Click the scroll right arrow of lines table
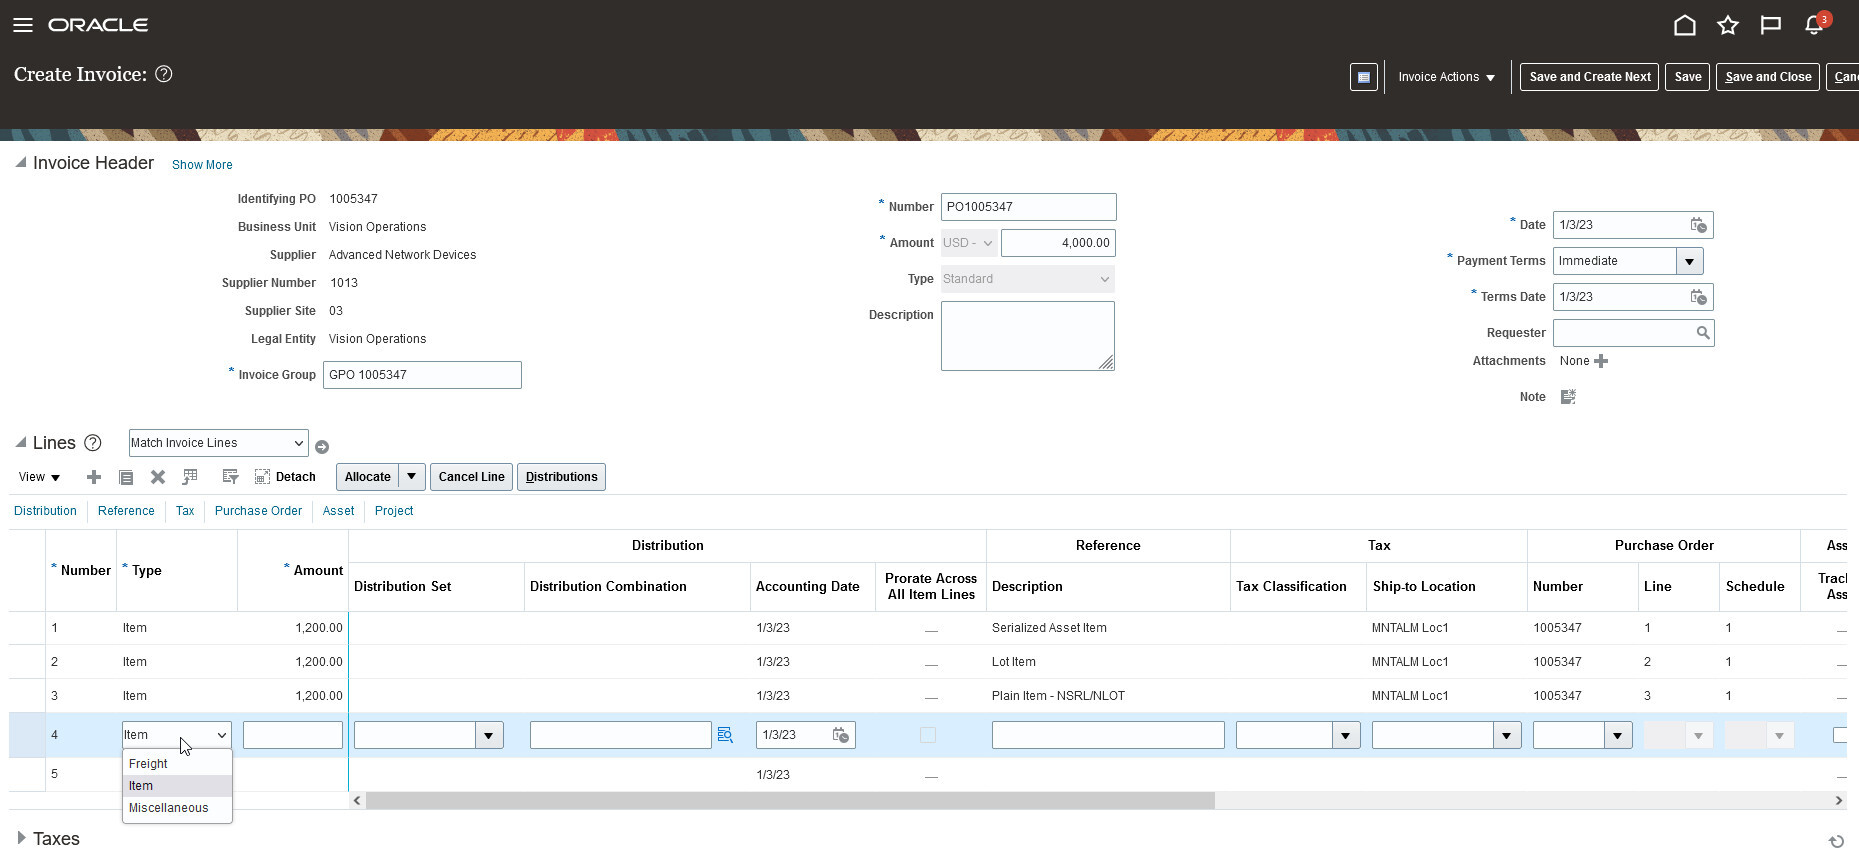 pos(1838,800)
